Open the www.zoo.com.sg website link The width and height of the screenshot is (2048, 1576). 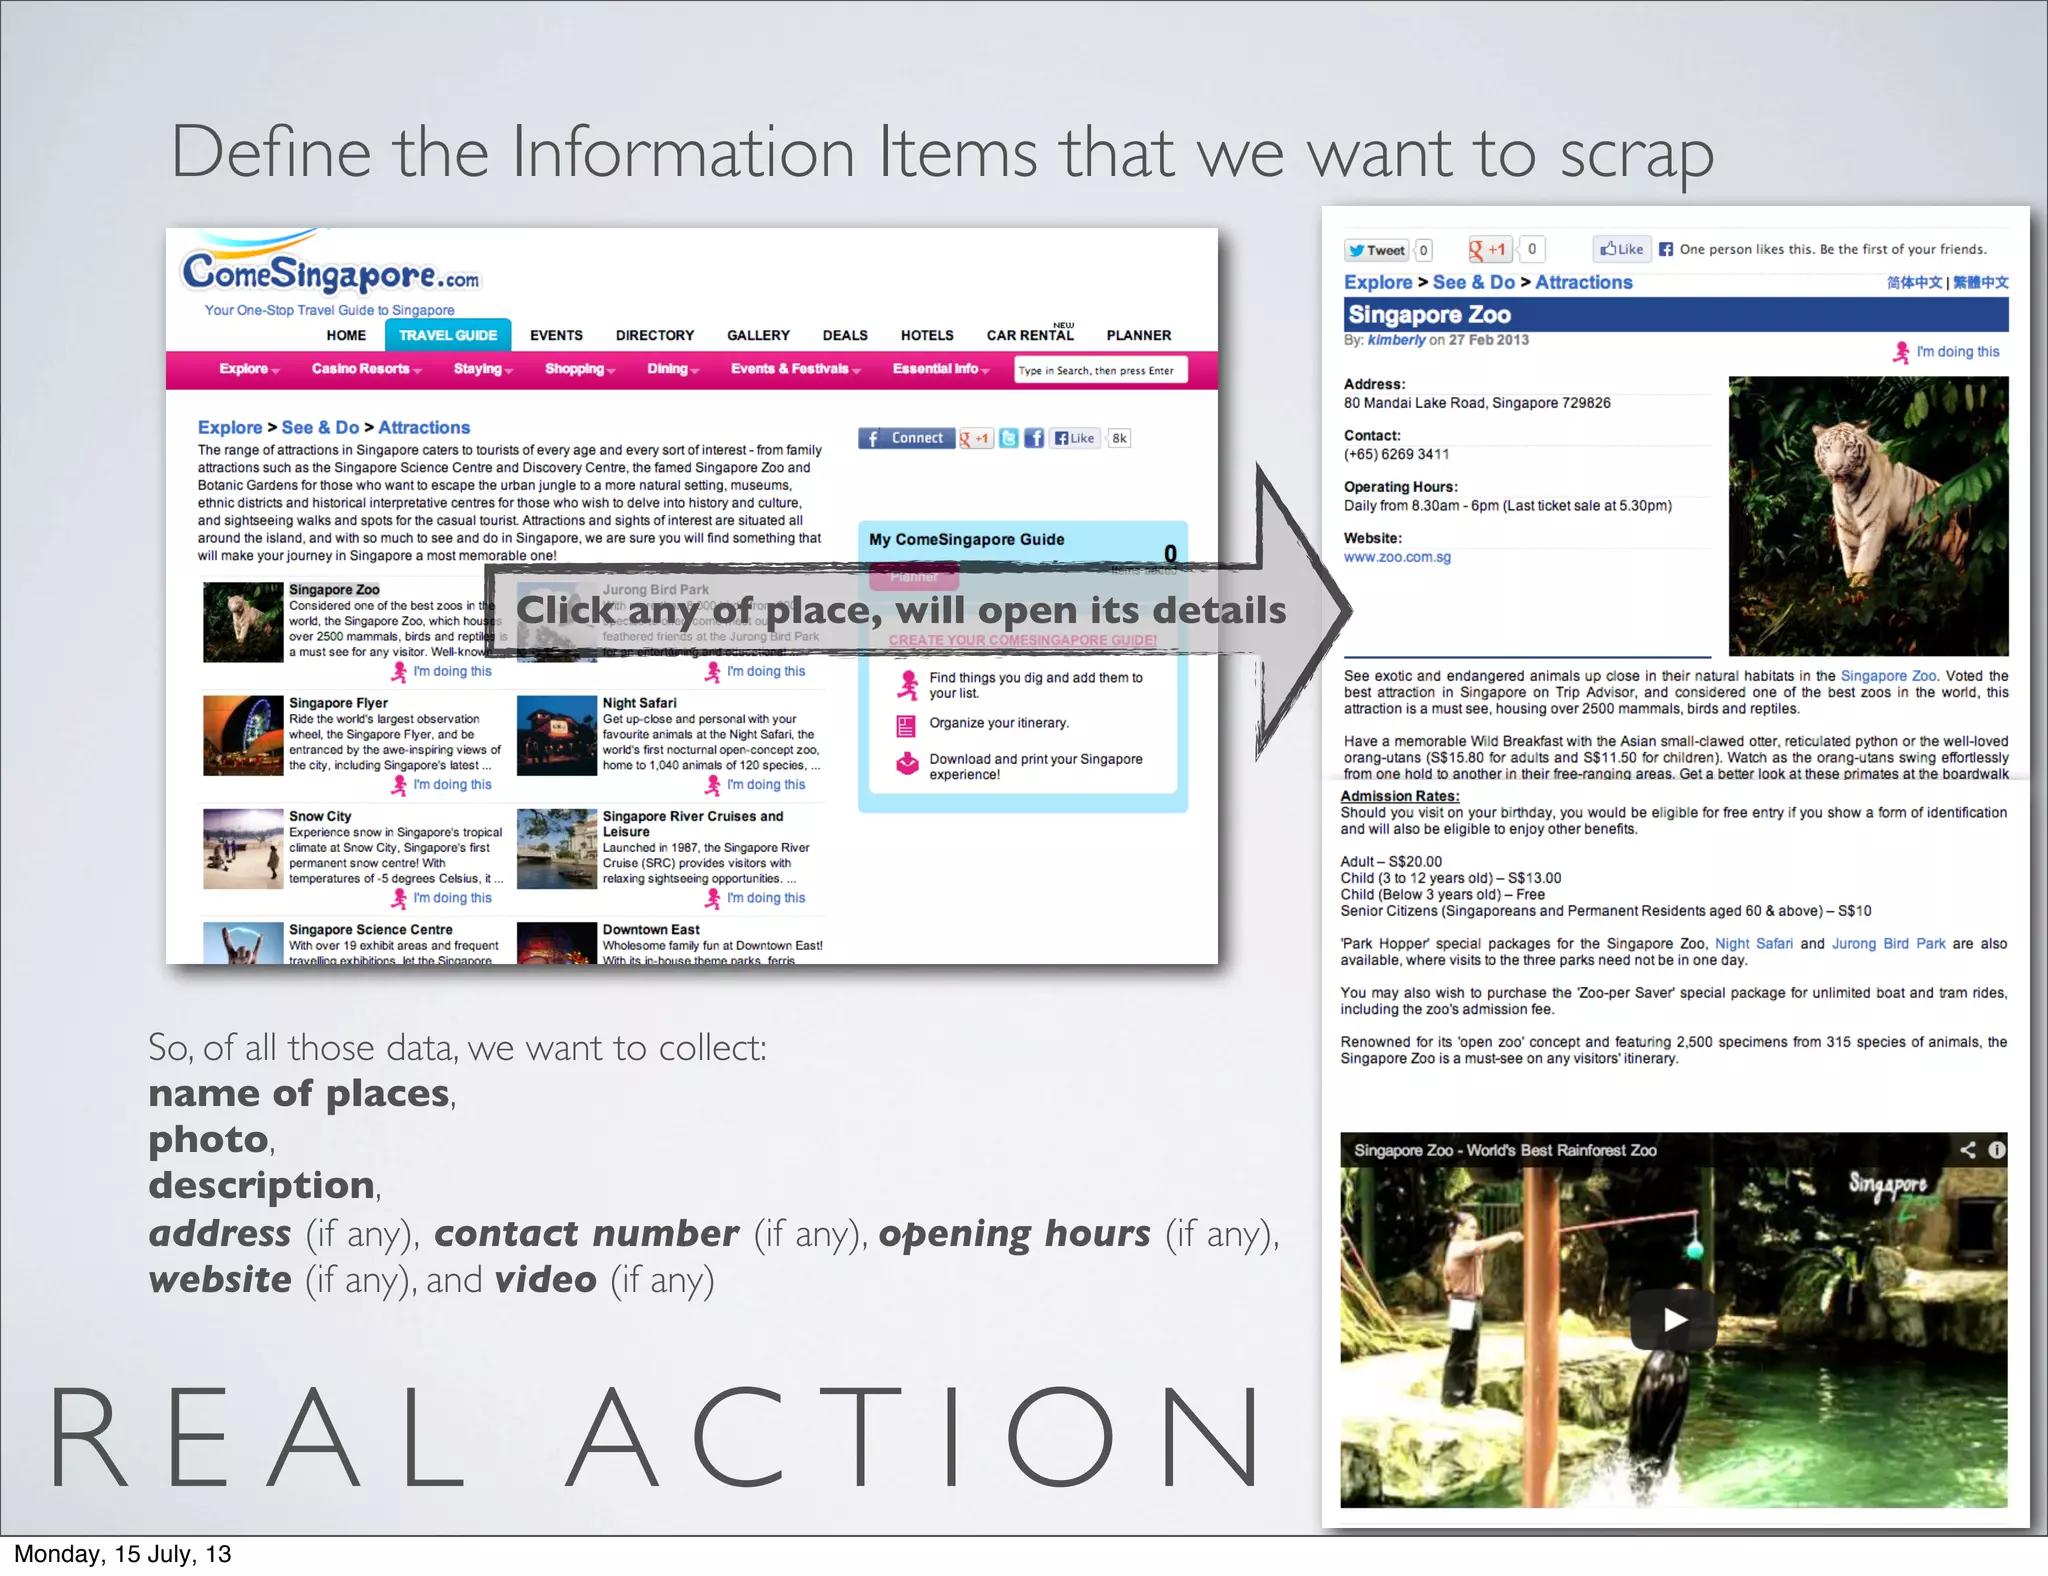coord(1397,557)
